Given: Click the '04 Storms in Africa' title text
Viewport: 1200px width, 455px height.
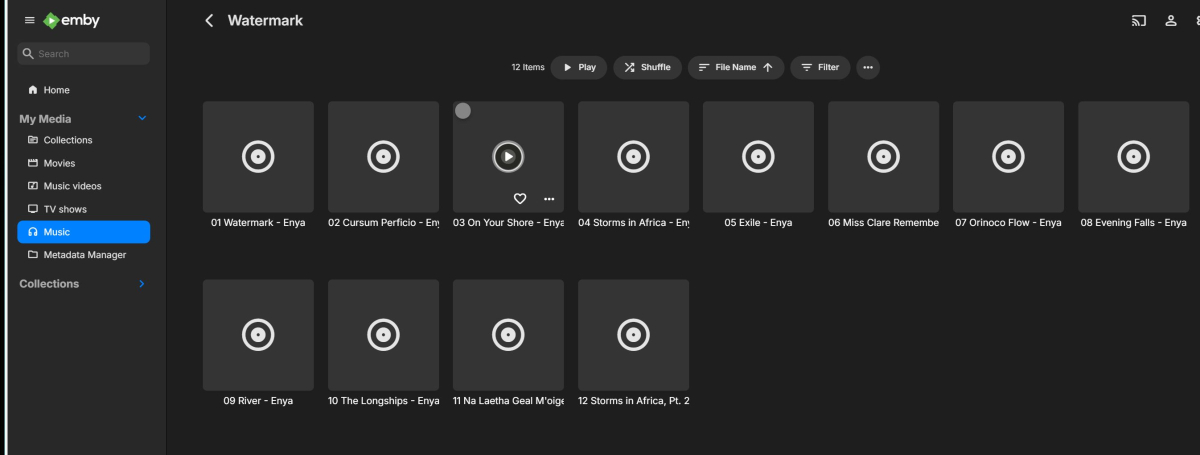Looking at the screenshot, I should click(633, 223).
